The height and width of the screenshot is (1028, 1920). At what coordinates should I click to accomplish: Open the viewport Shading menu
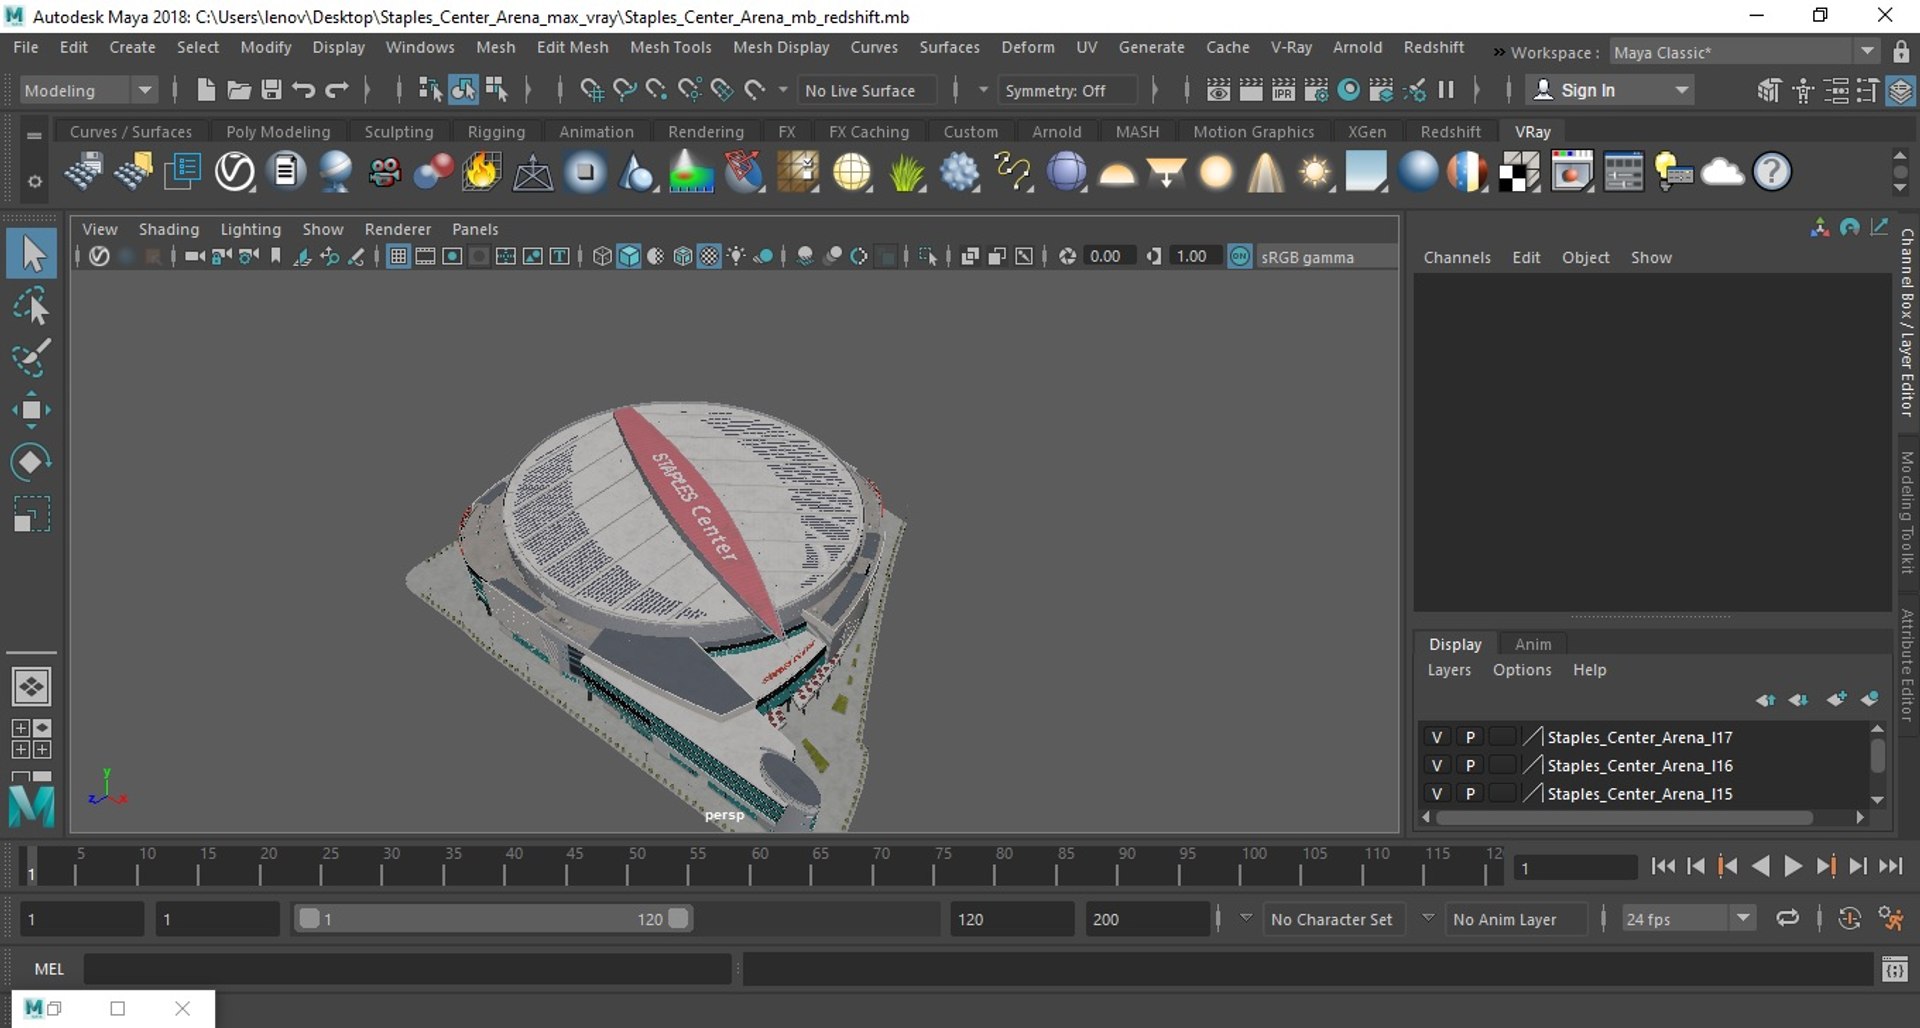point(169,229)
